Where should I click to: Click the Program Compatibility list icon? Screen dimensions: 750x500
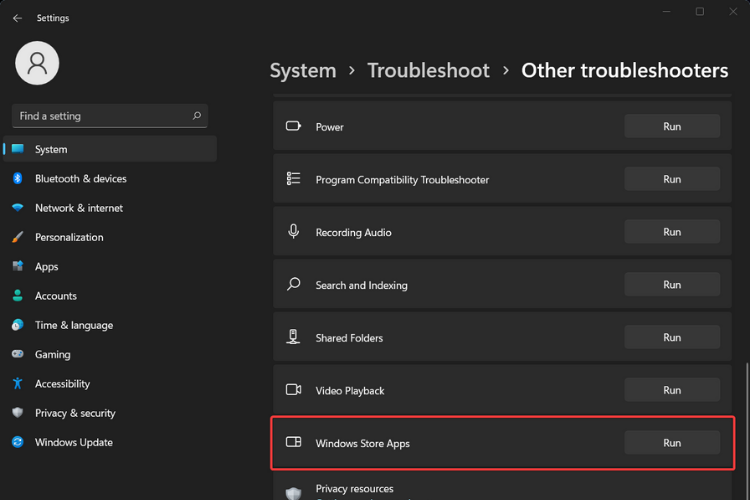[x=293, y=178]
